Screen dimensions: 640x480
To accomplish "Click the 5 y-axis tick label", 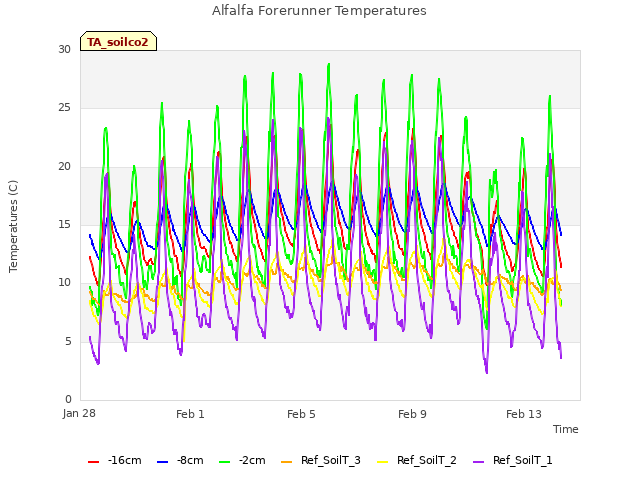I will [68, 341].
